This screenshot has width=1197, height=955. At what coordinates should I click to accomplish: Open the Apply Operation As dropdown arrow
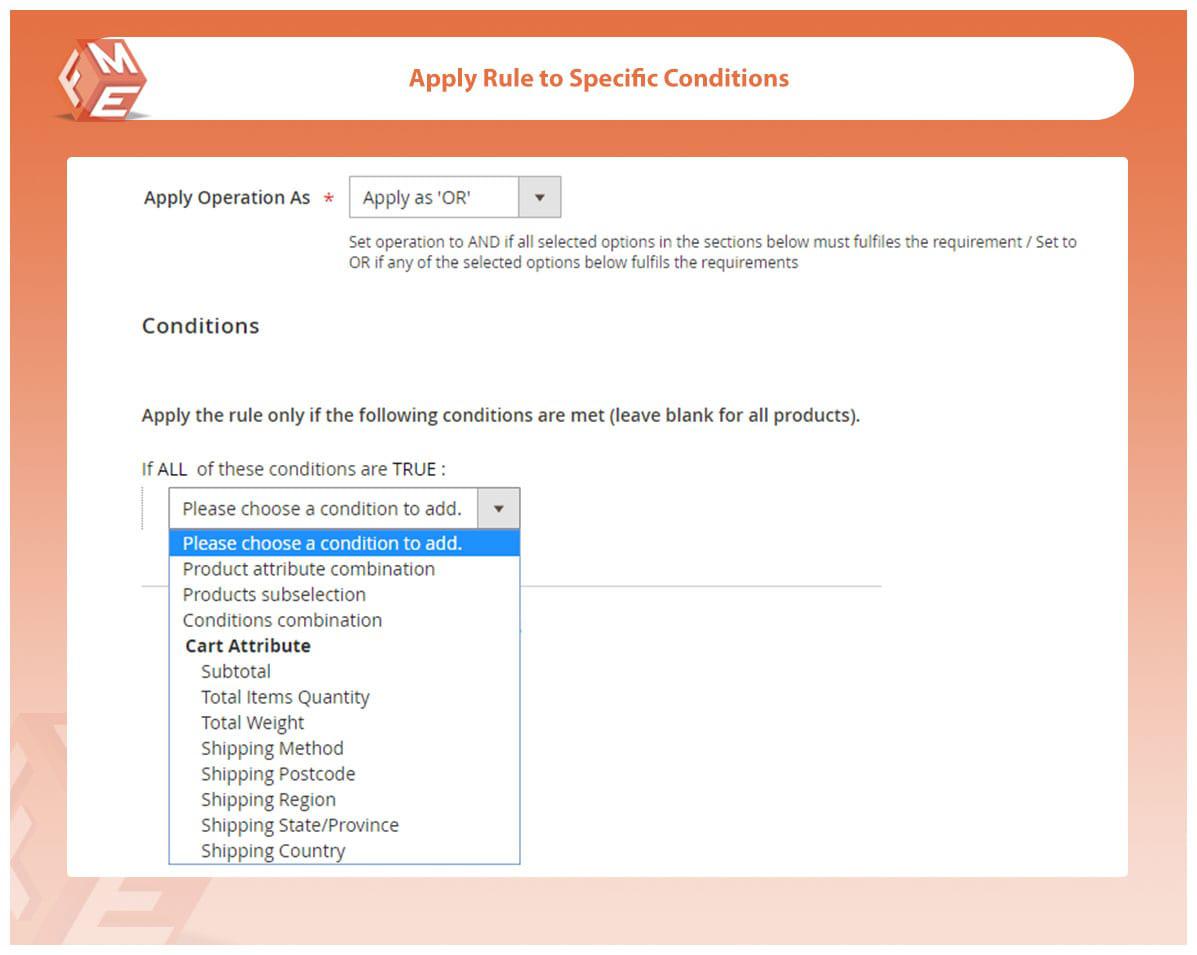[x=540, y=198]
